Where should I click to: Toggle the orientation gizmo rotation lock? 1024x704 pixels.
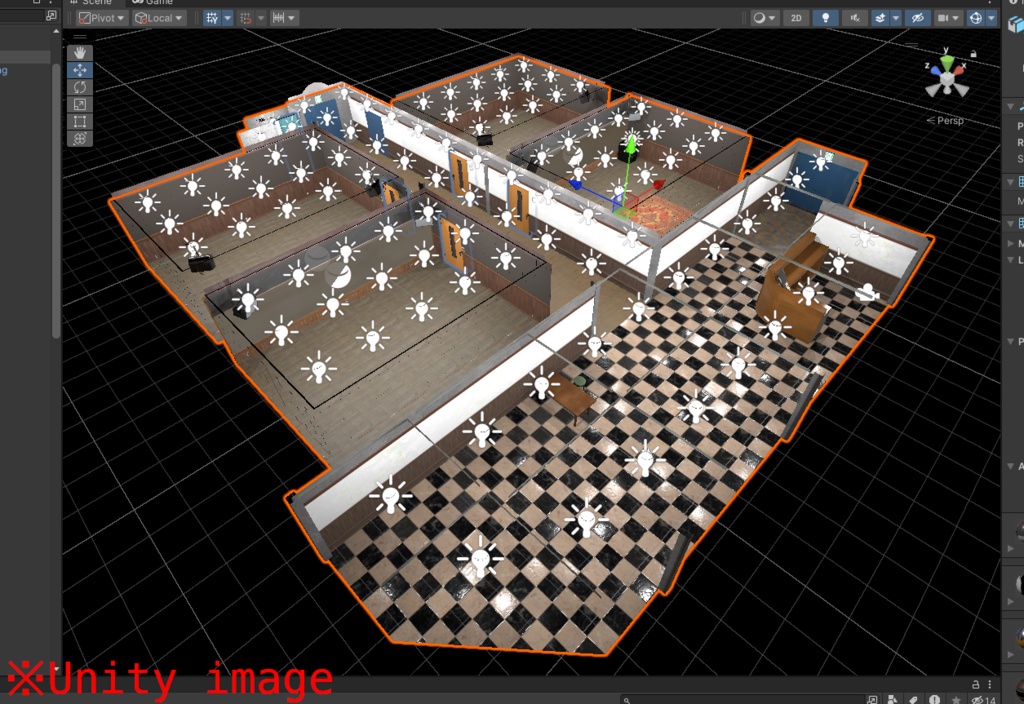pos(973,54)
